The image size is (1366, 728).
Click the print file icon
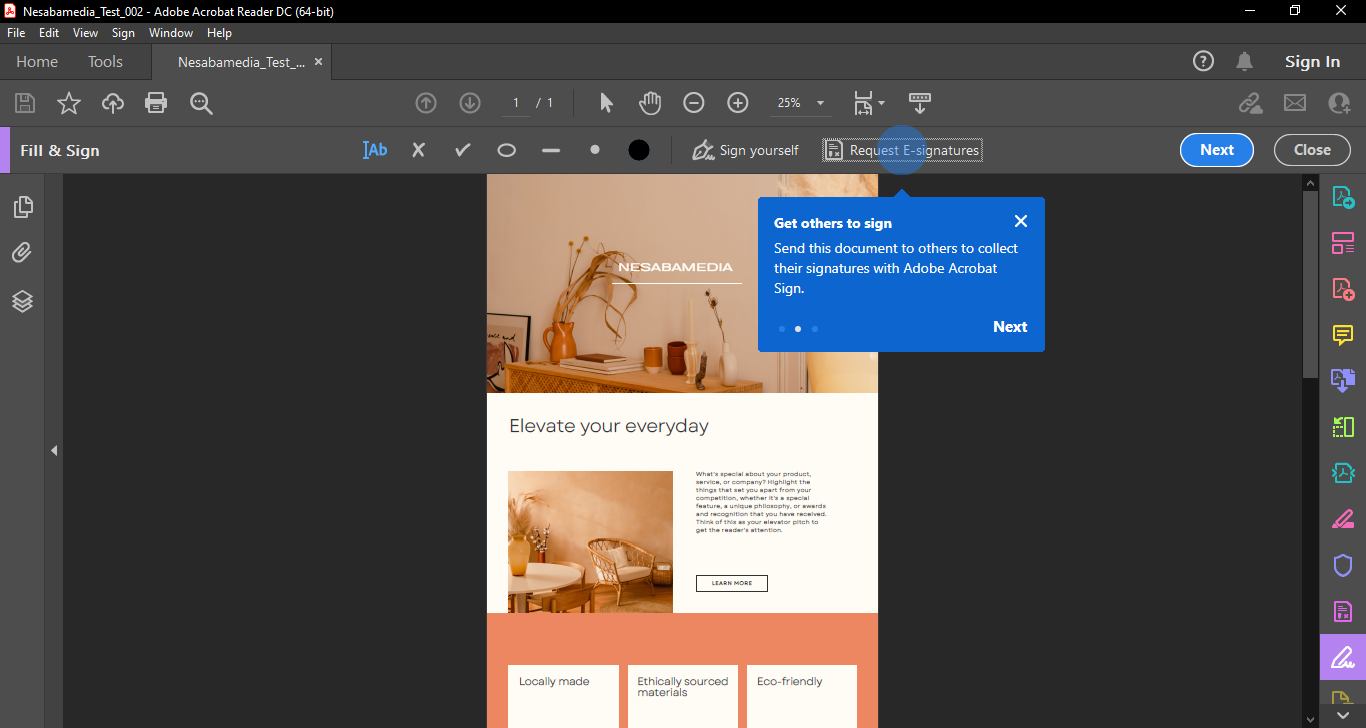click(155, 103)
